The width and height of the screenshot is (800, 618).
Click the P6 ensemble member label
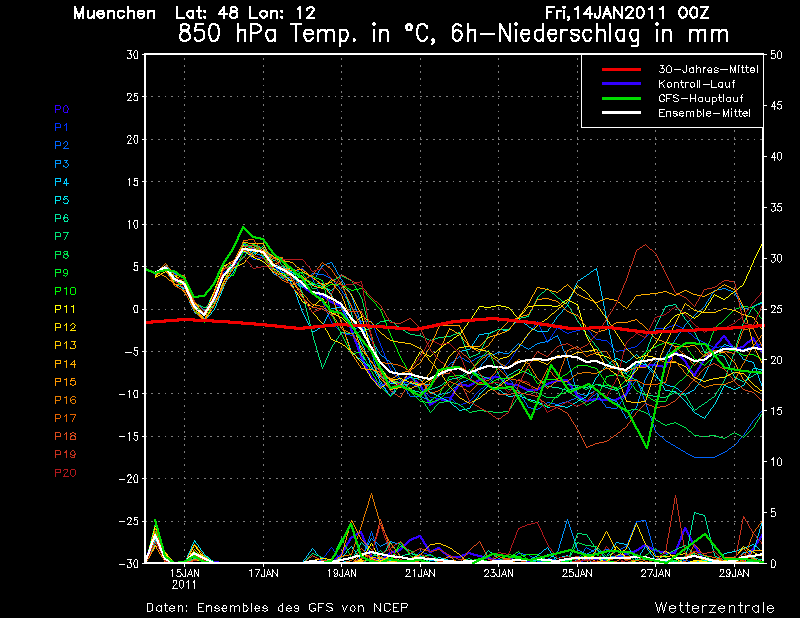62,218
